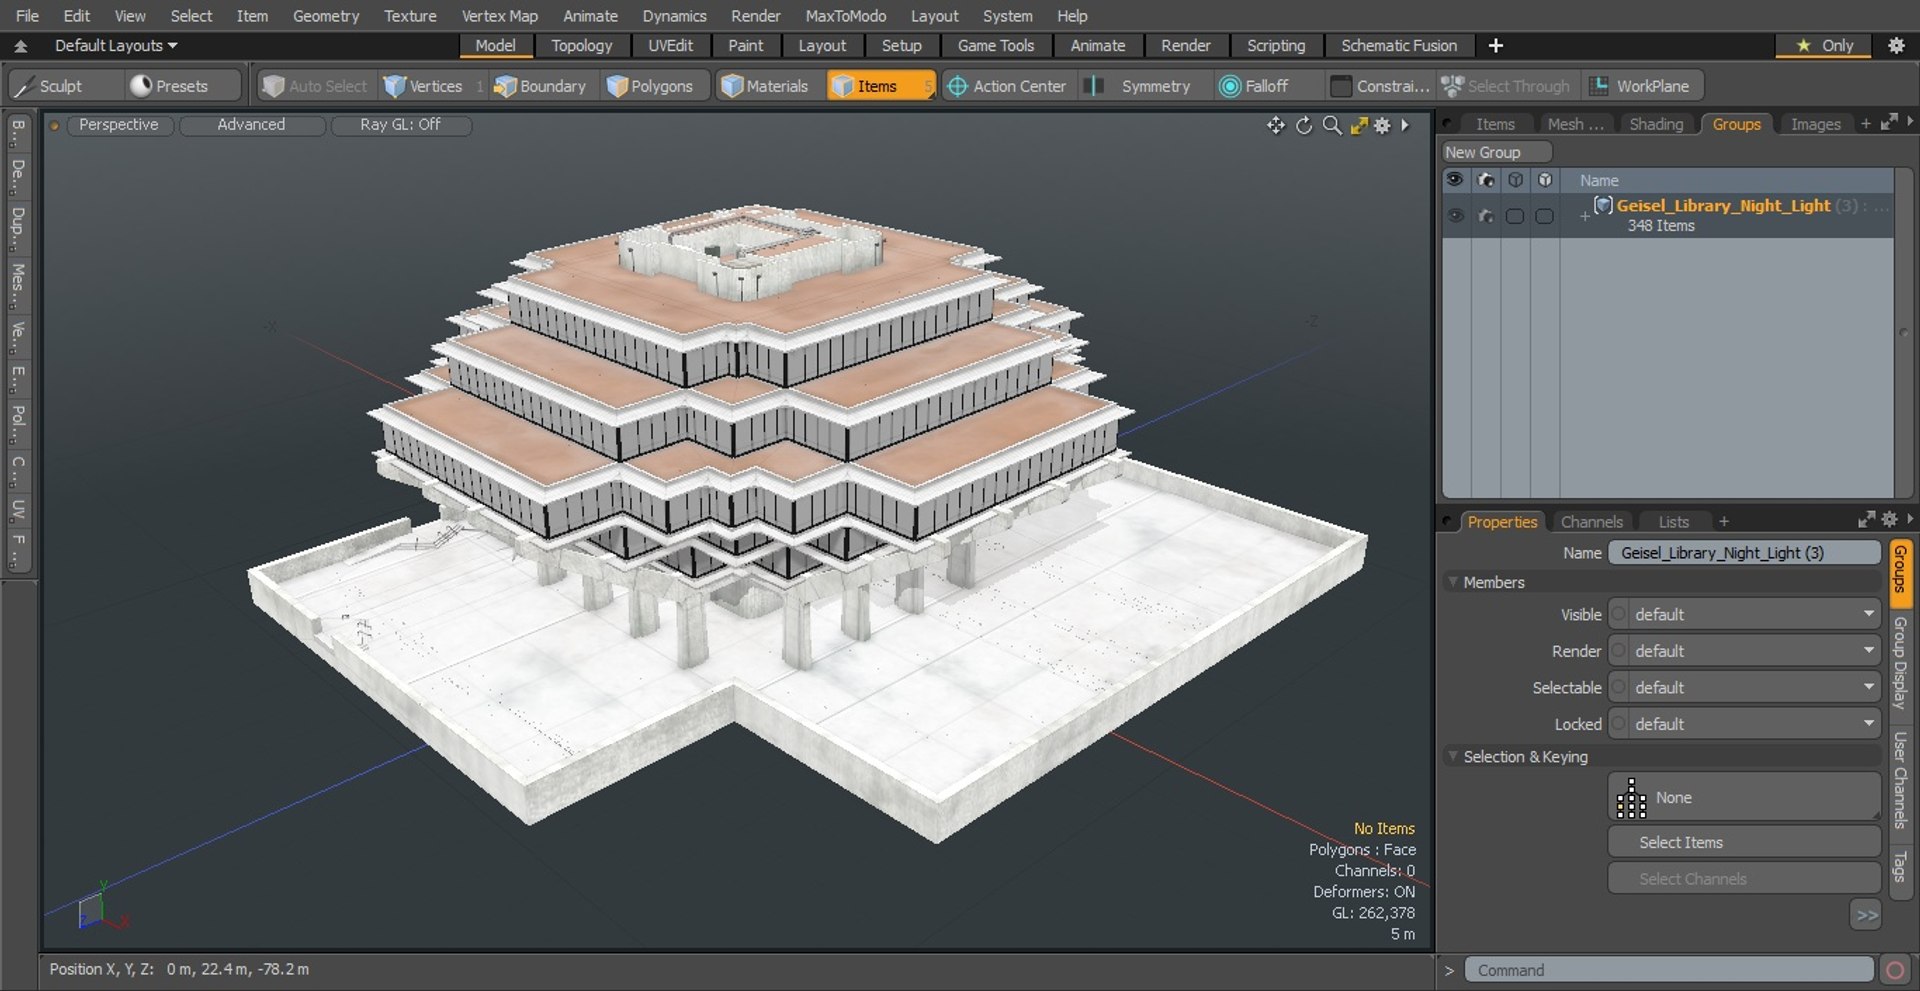This screenshot has height=991, width=1920.
Task: Click the lock column header icon
Action: pyautogui.click(x=1545, y=180)
